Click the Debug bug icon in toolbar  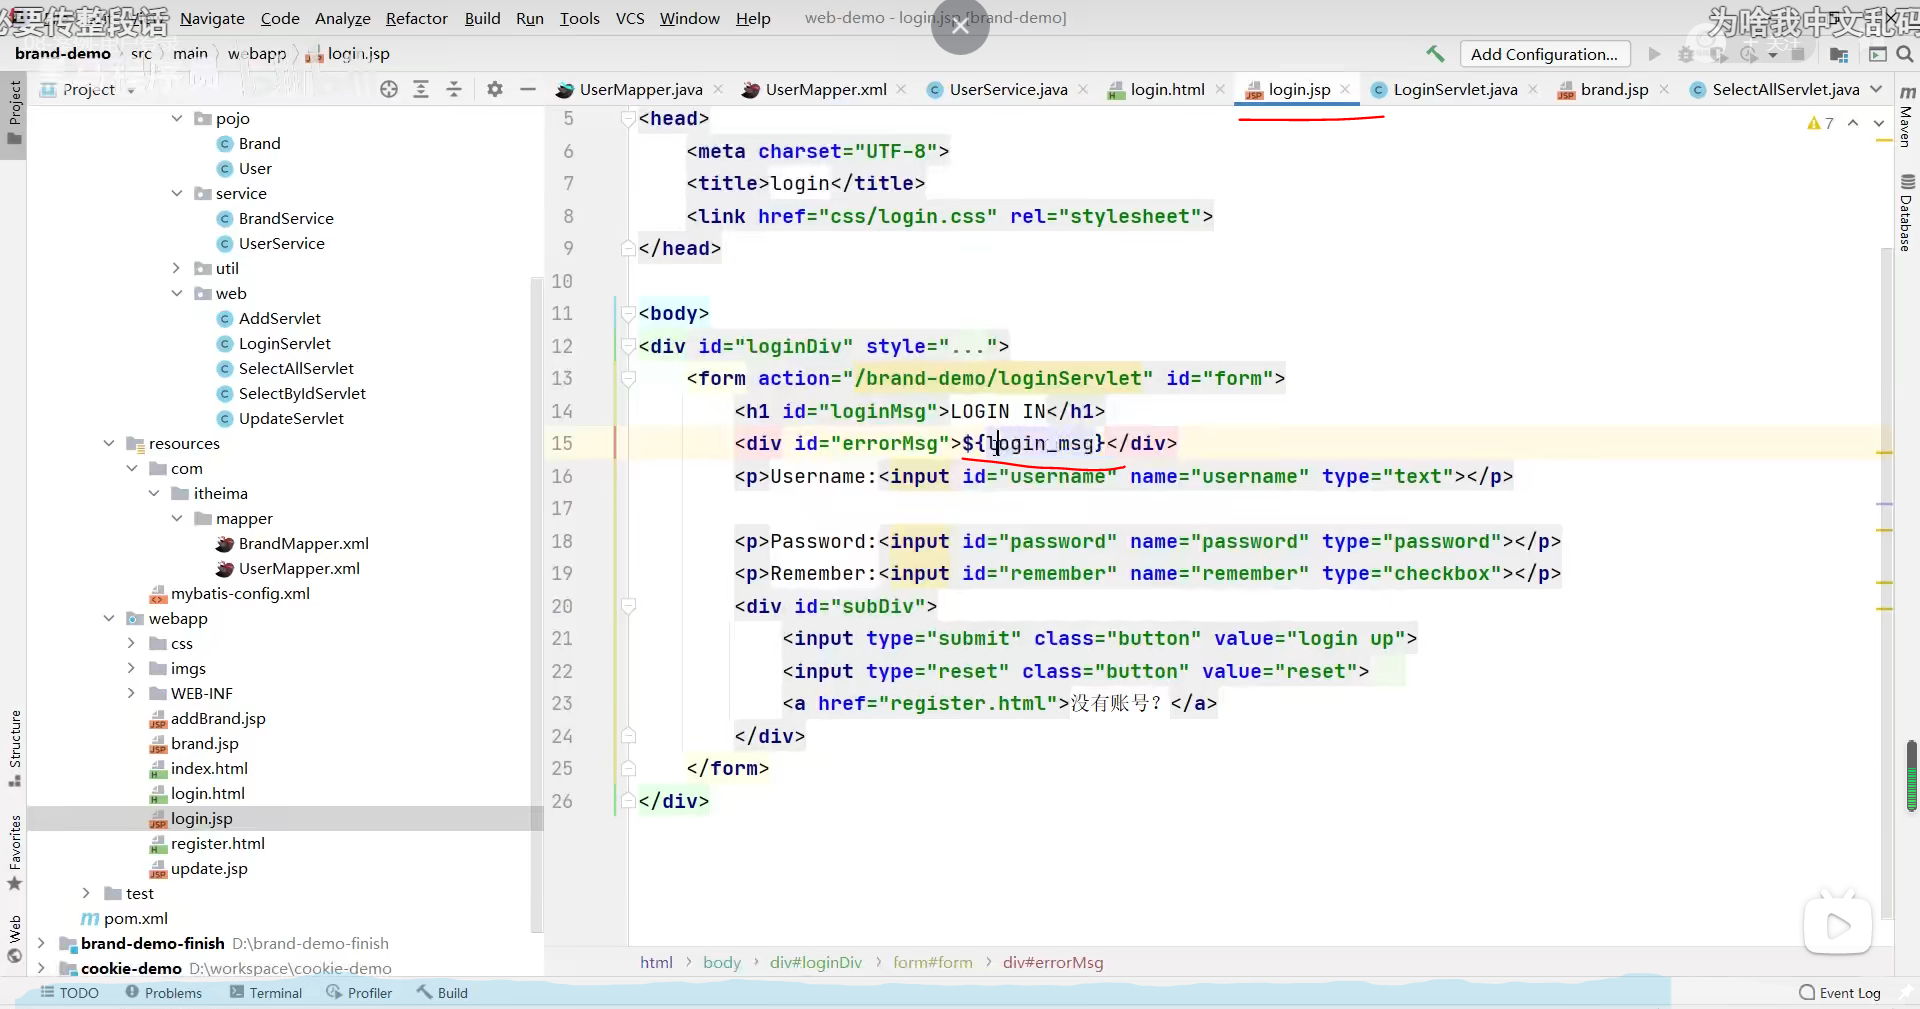pos(1686,54)
